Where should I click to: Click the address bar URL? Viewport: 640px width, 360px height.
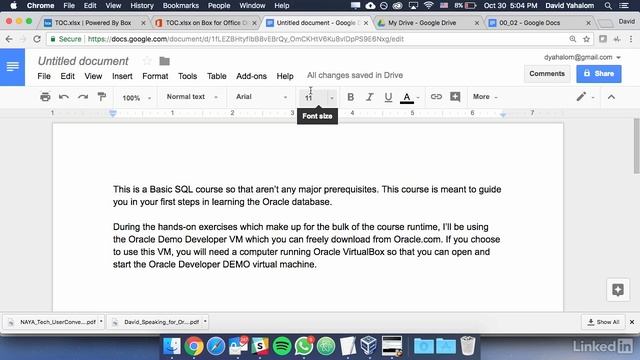[x=245, y=39]
